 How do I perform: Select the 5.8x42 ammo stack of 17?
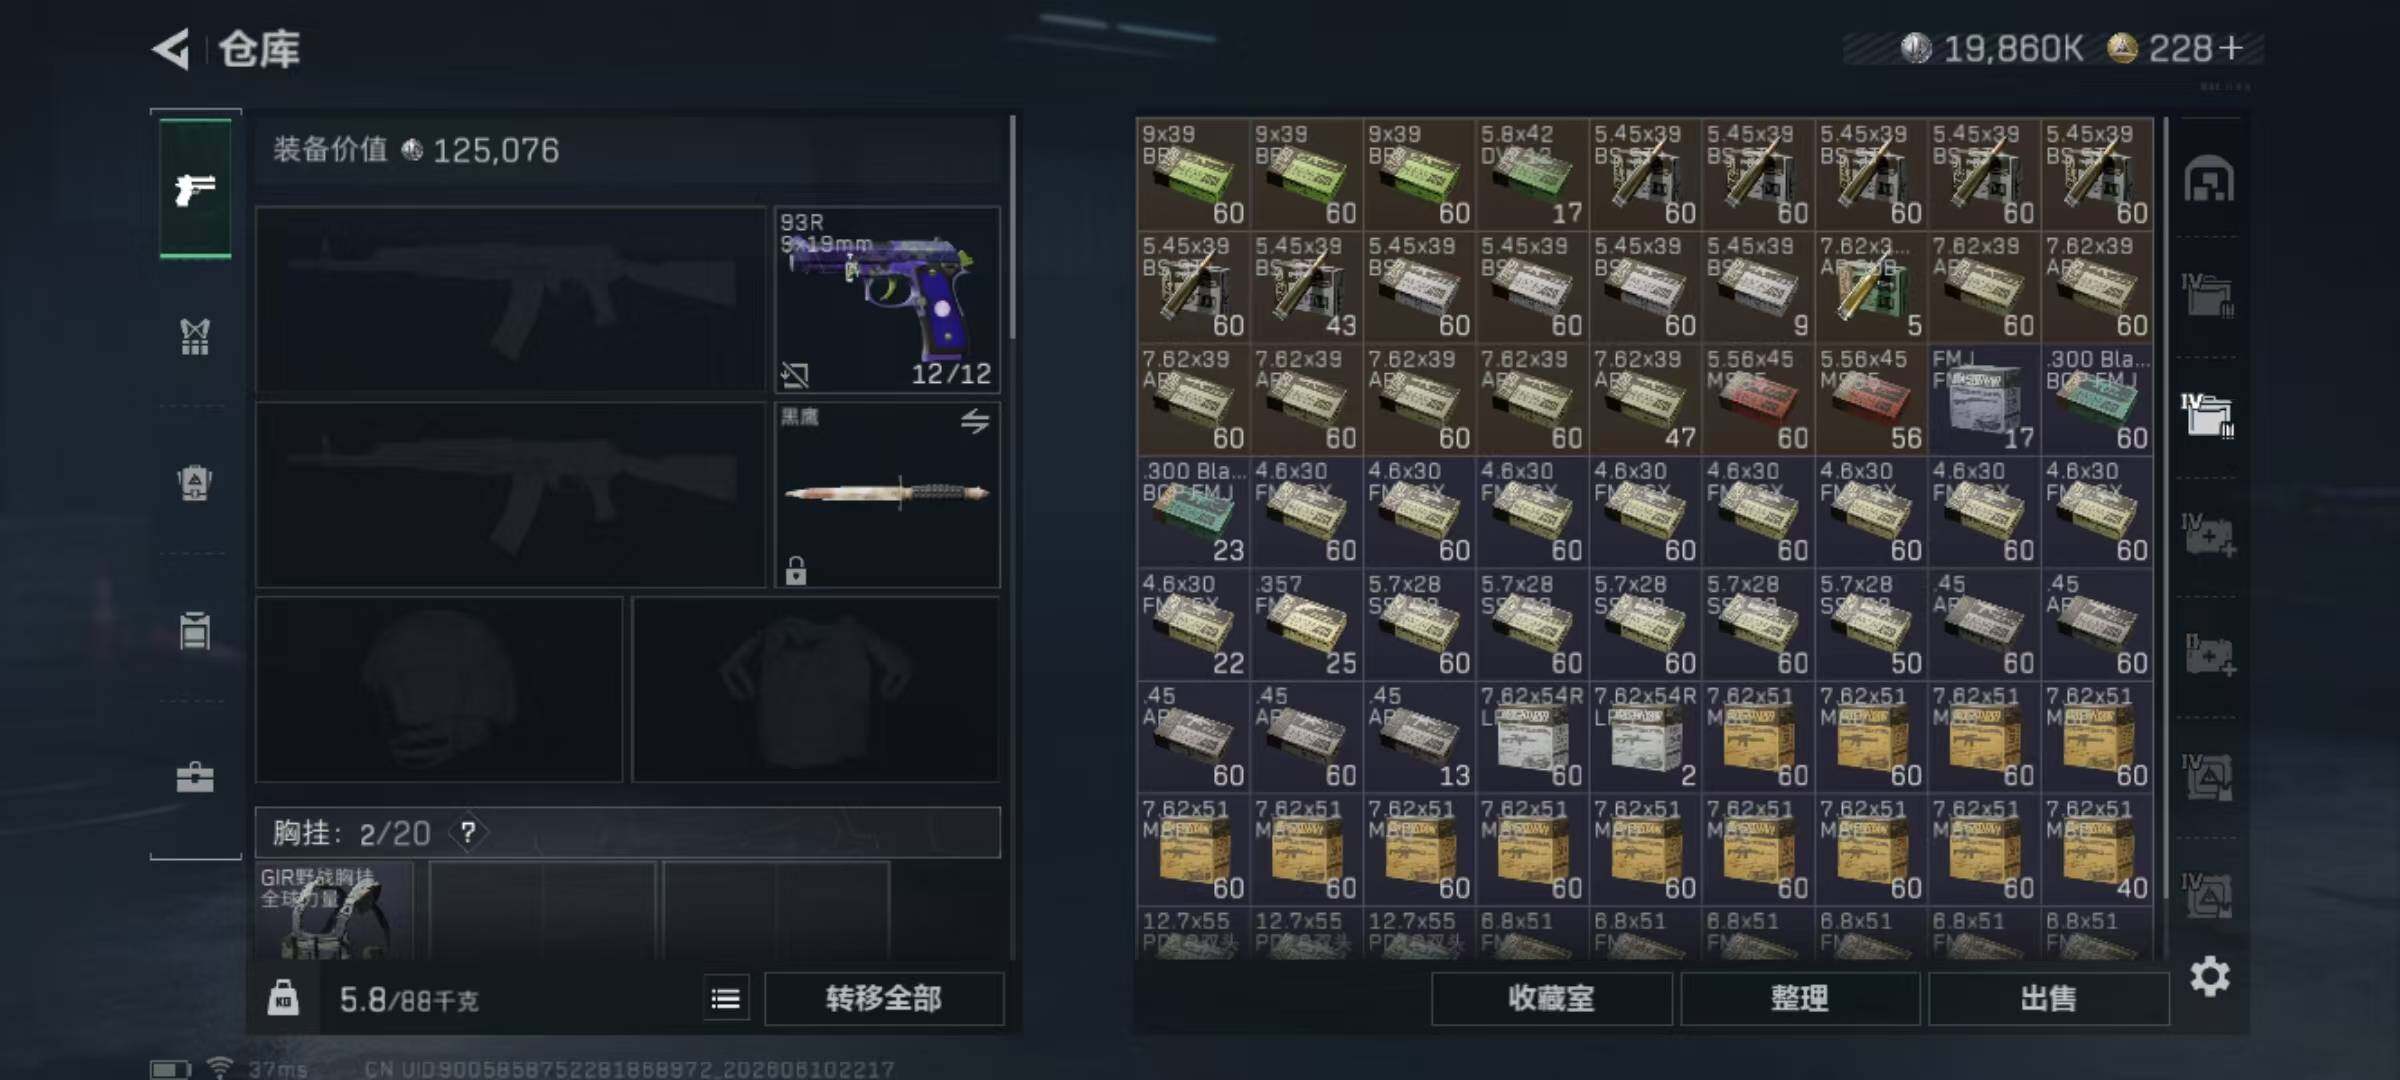coord(1532,175)
